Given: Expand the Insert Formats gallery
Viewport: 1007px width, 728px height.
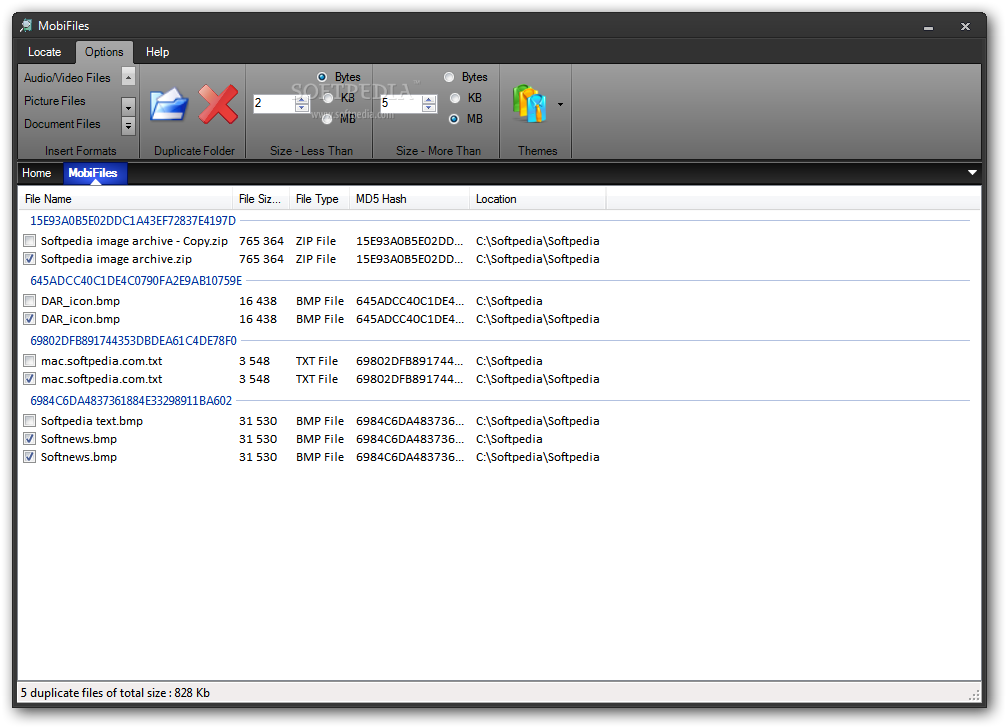Looking at the screenshot, I should 128,126.
